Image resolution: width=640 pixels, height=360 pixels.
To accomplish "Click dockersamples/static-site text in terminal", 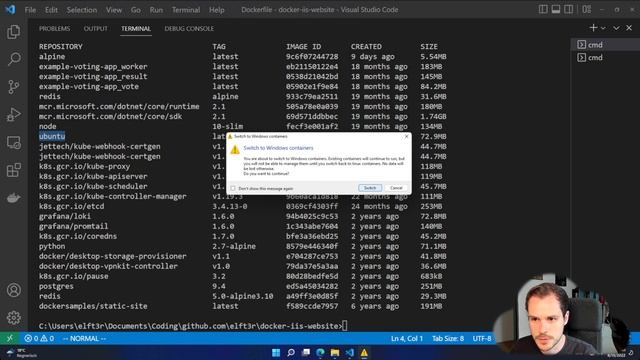I will pos(93,306).
